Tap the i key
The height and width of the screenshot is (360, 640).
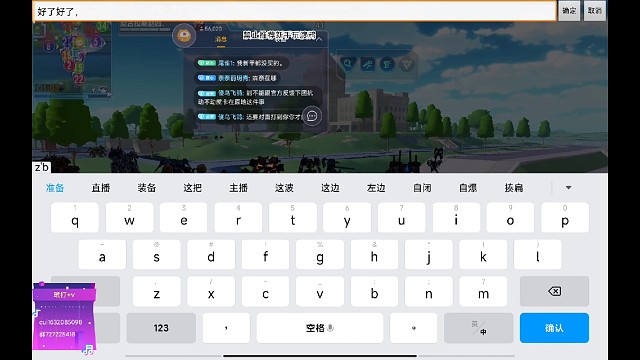coord(456,218)
